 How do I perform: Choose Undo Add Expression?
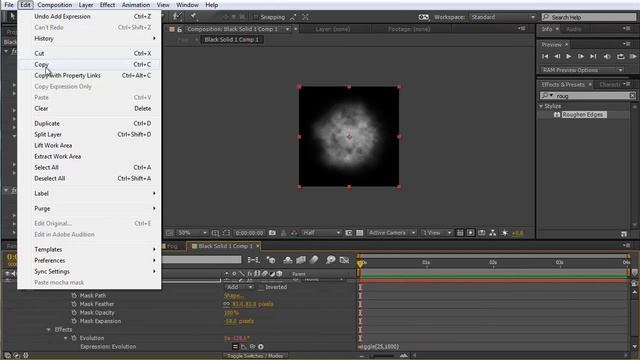(x=89, y=16)
